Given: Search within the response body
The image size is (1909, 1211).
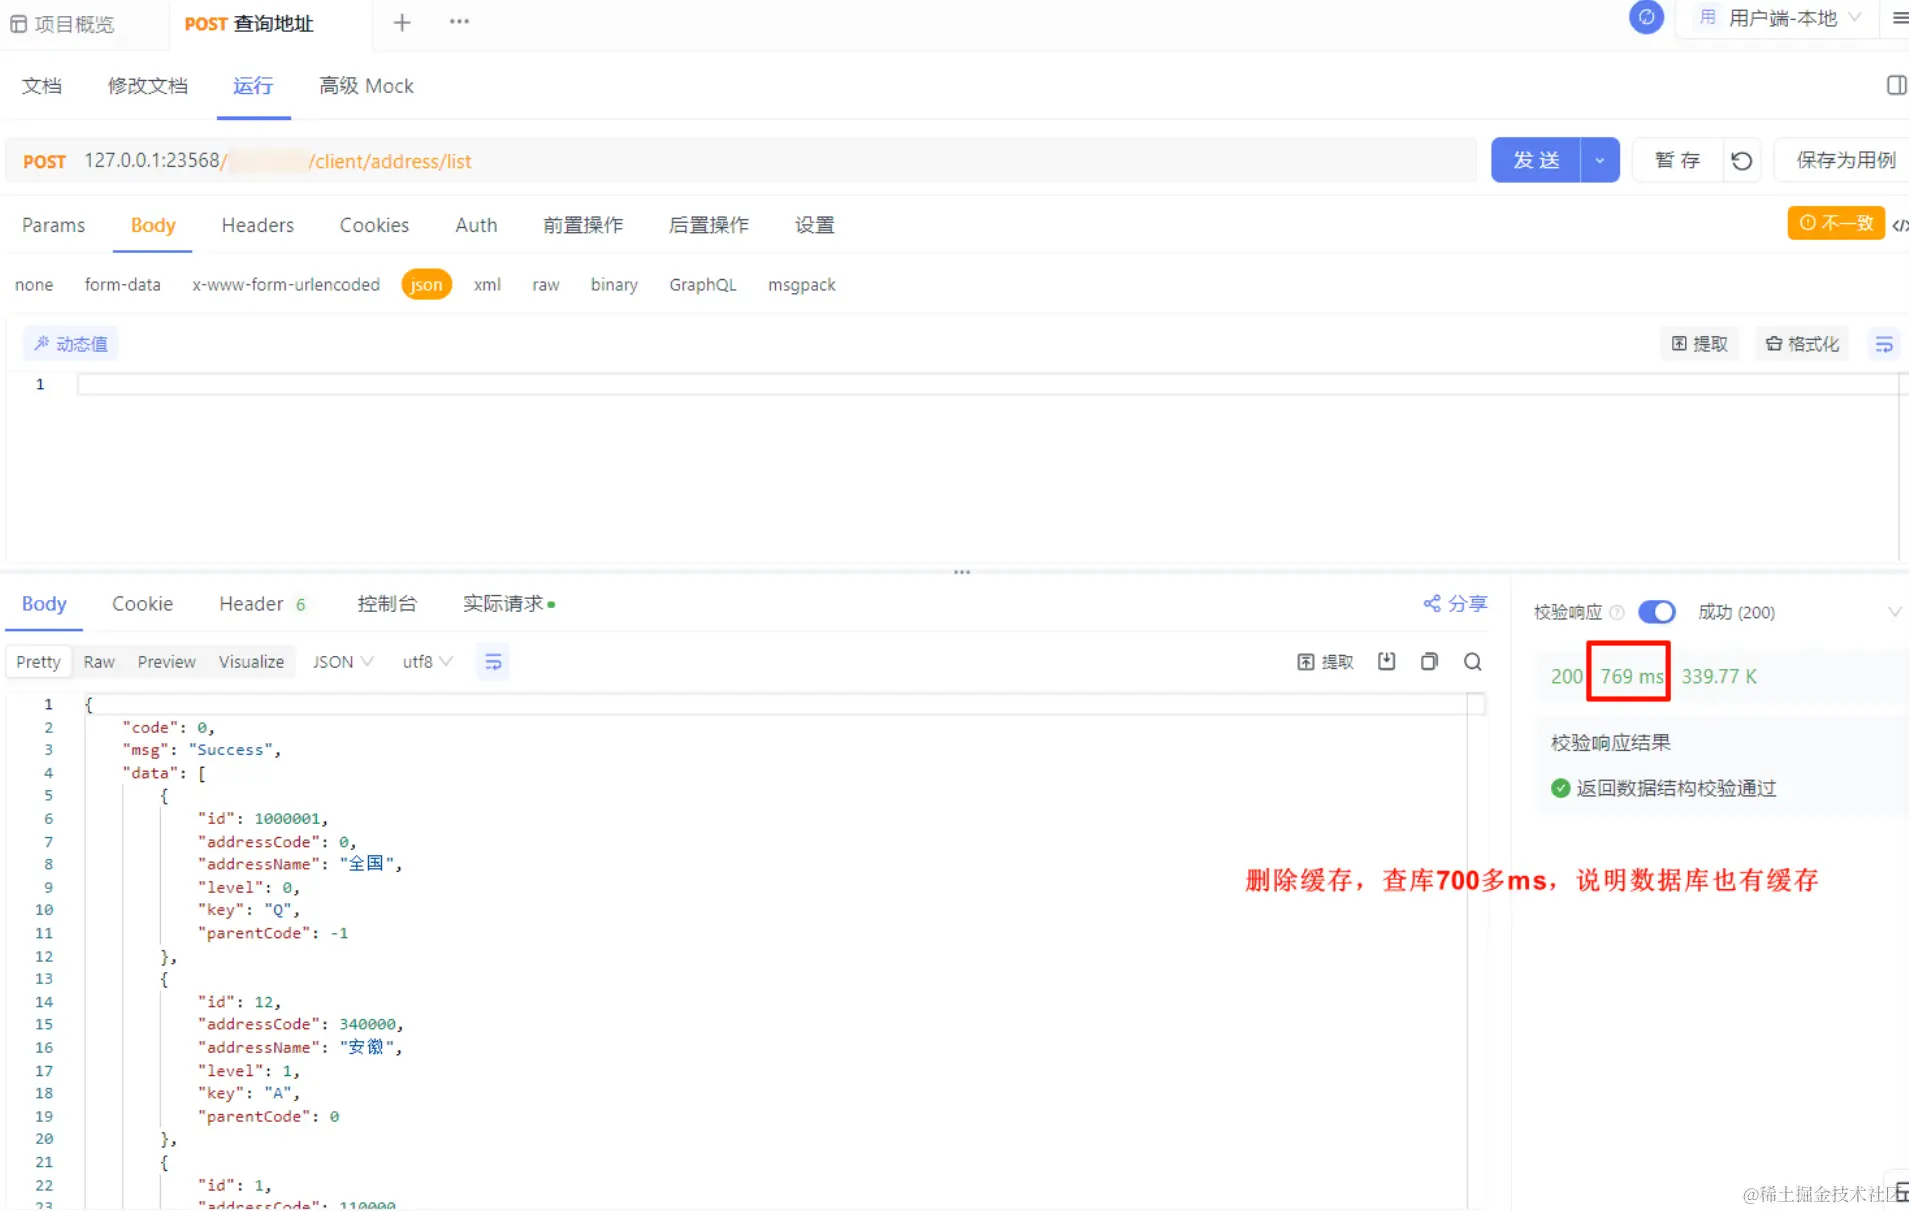Looking at the screenshot, I should pyautogui.click(x=1473, y=661).
